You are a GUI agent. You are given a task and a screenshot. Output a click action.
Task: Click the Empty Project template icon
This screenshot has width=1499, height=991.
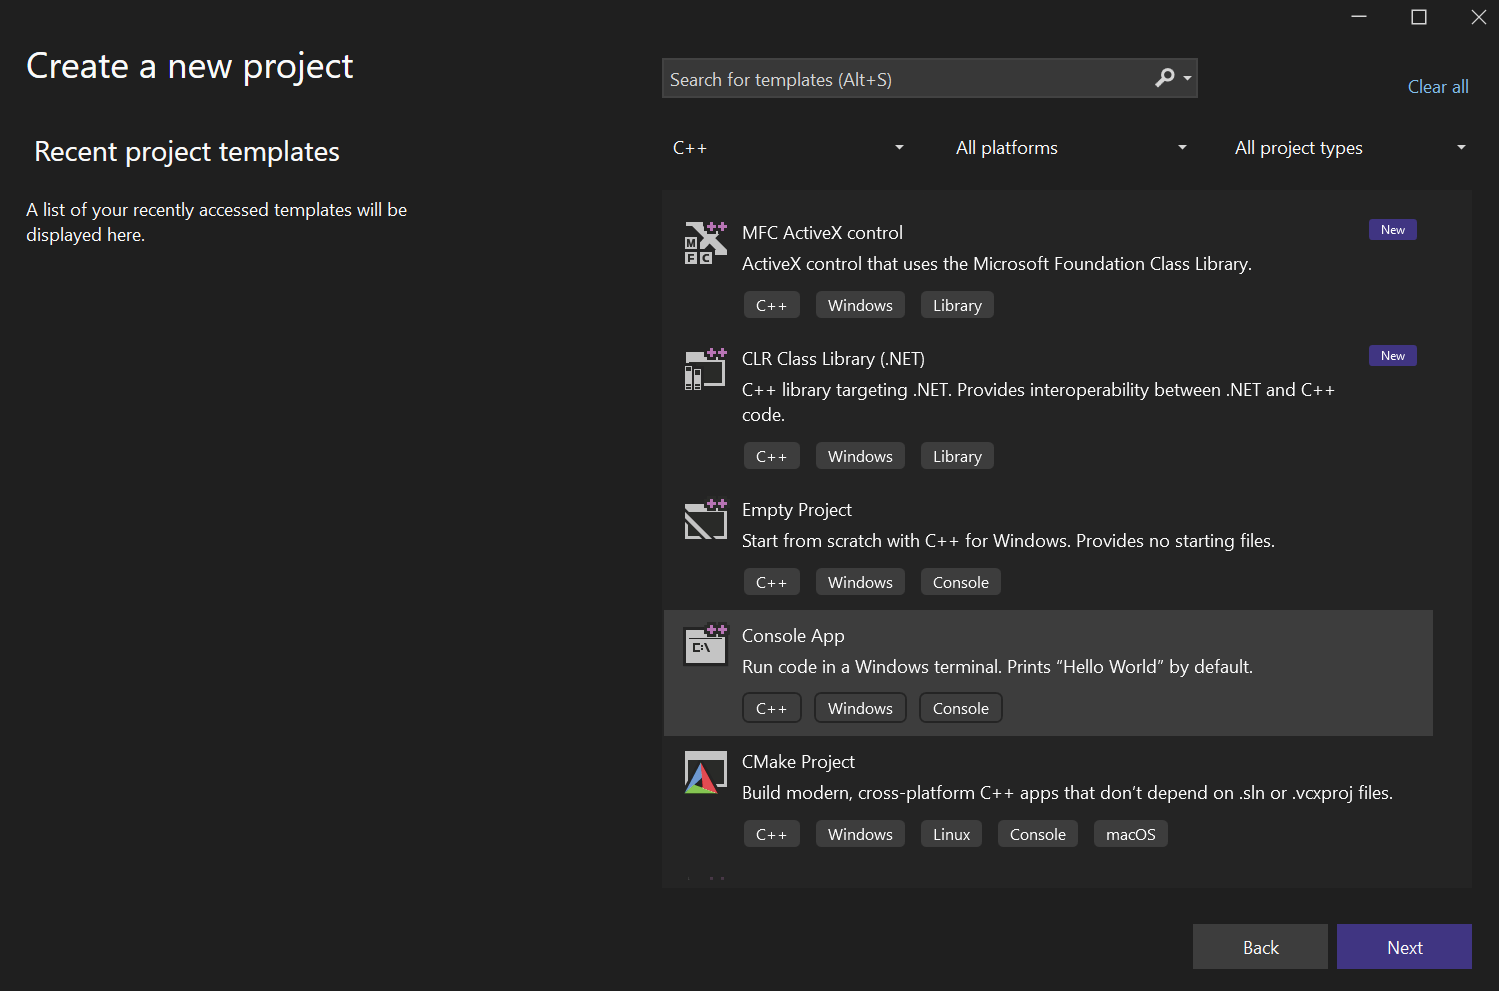[x=705, y=520]
